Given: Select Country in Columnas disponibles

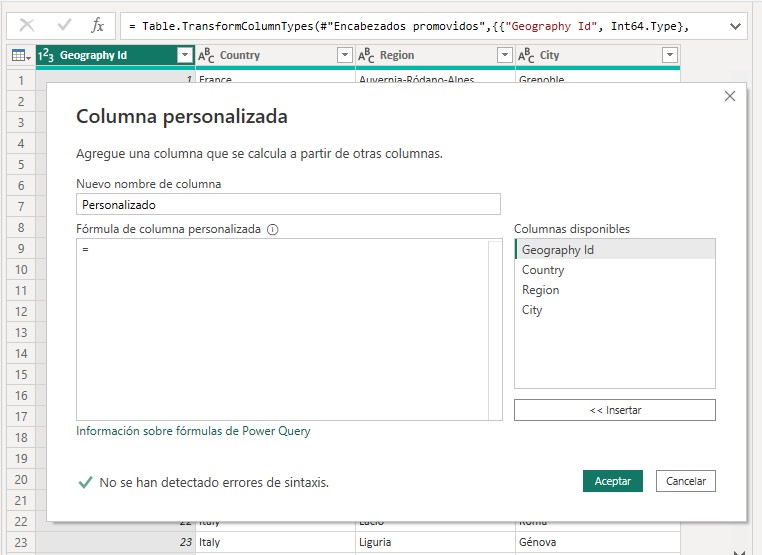Looking at the screenshot, I should click(615, 270).
